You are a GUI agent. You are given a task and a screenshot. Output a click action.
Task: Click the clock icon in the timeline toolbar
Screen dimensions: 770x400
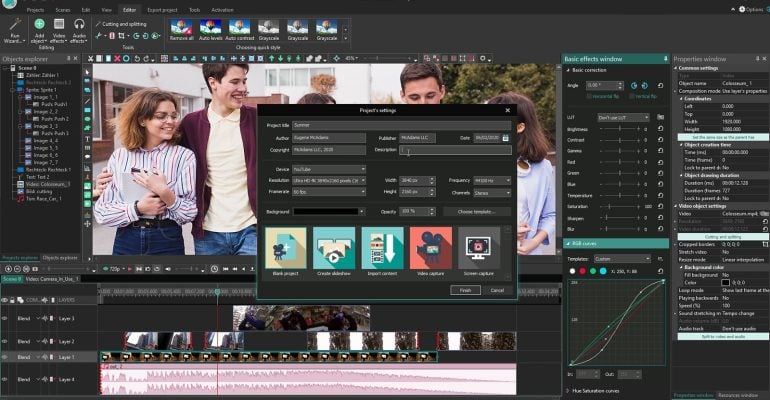214,269
